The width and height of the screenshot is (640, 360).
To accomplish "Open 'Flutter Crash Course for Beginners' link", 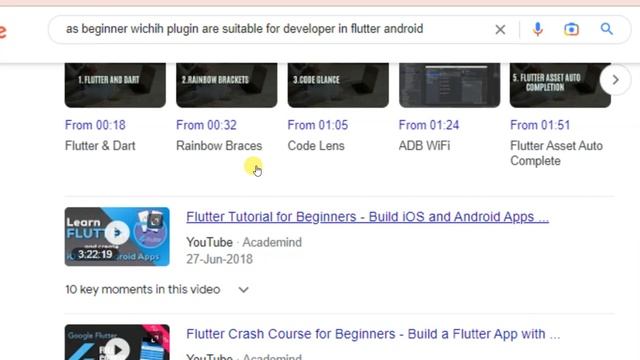I will [373, 334].
